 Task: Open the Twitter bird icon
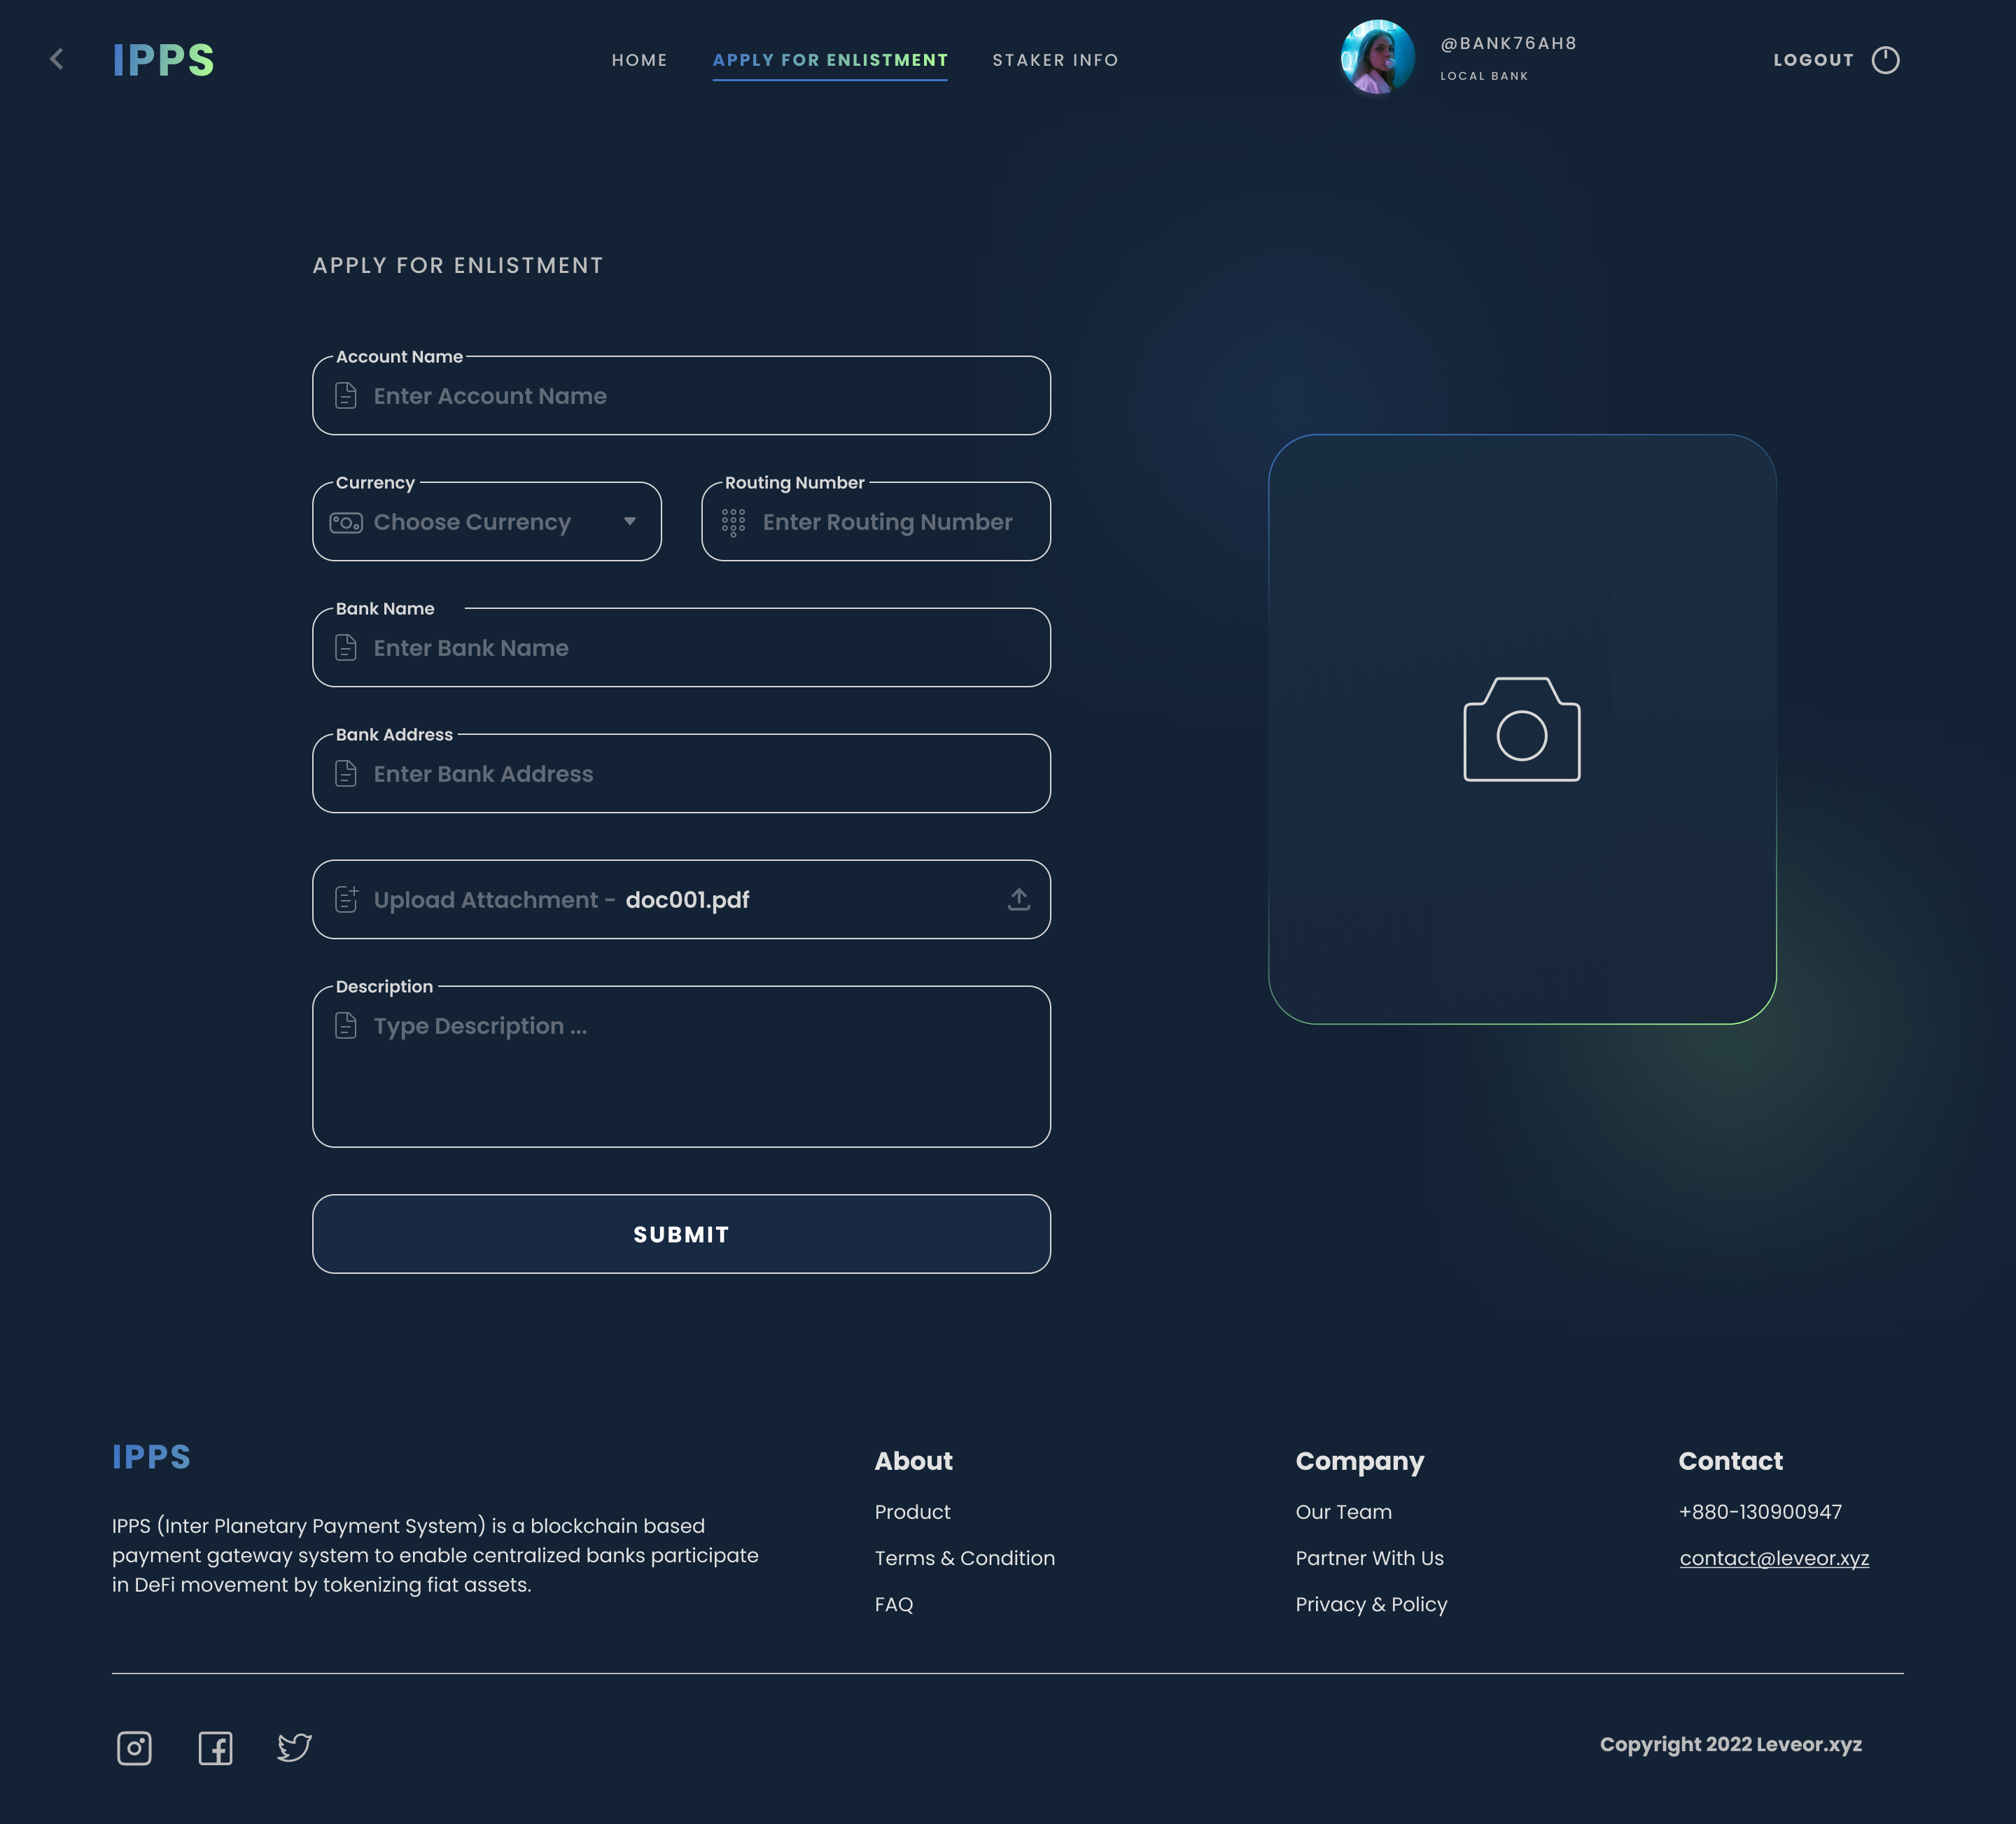click(x=294, y=1747)
